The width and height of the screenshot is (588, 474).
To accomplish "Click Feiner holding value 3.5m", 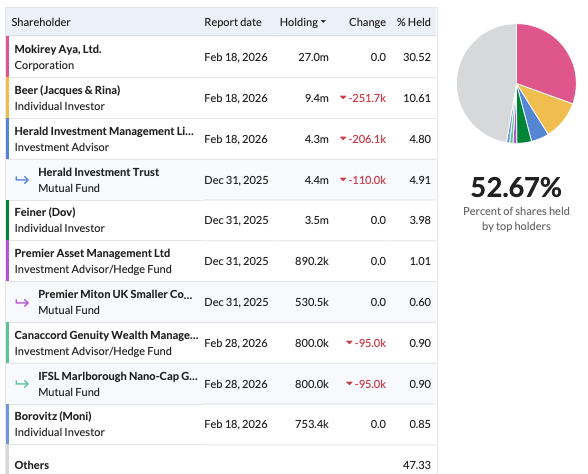I will [x=316, y=220].
